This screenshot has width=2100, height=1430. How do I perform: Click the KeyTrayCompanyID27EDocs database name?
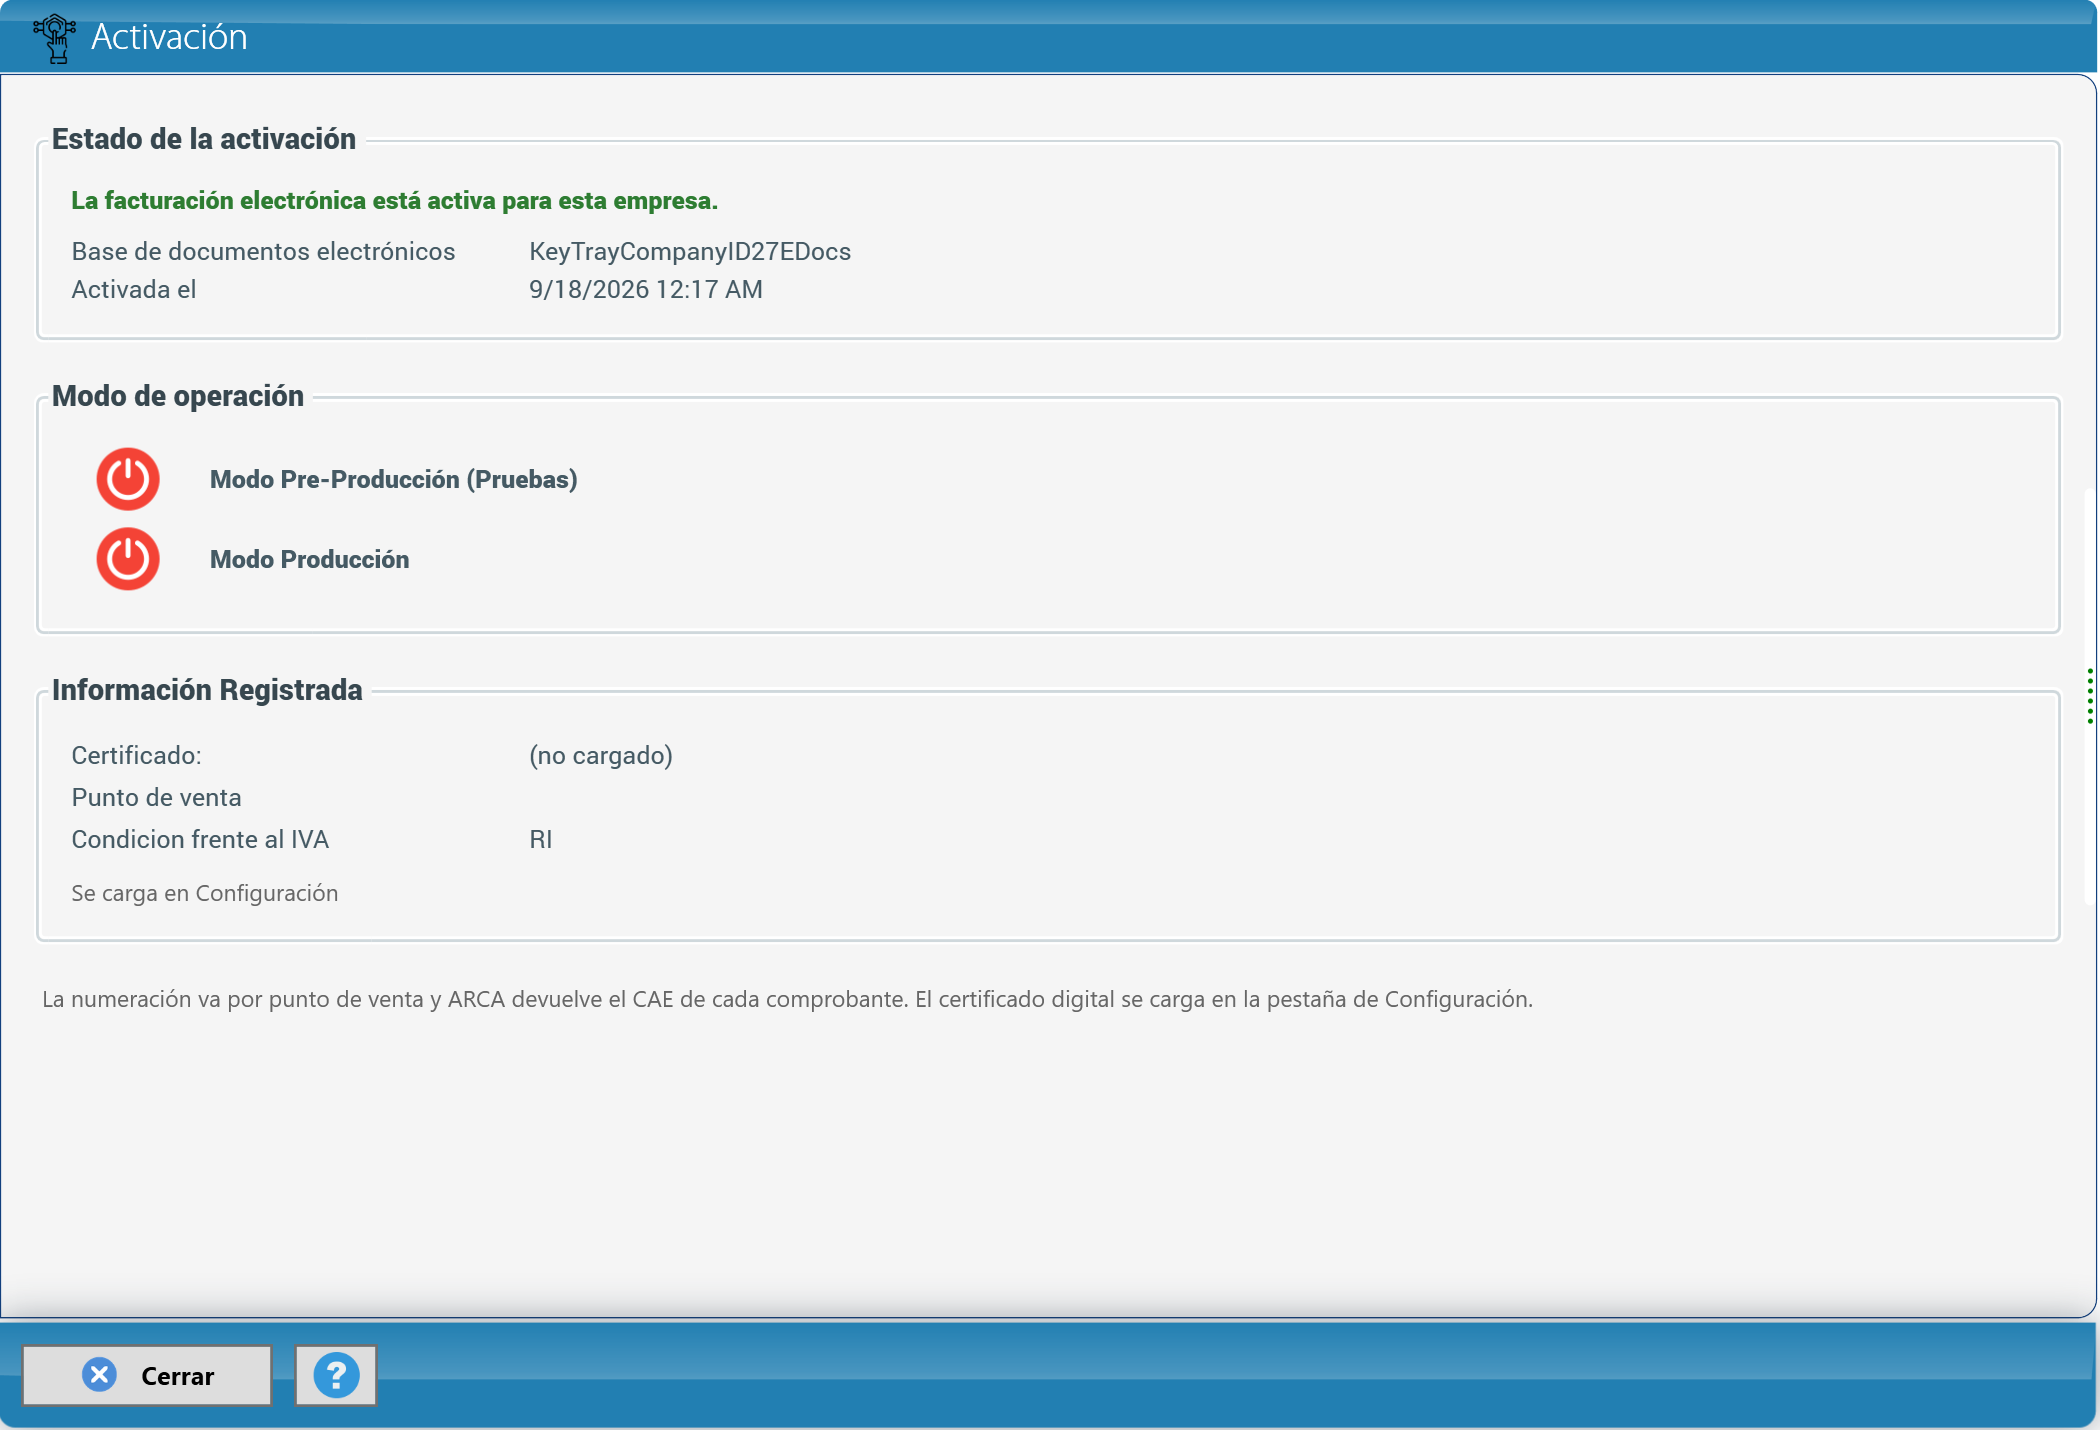click(690, 252)
